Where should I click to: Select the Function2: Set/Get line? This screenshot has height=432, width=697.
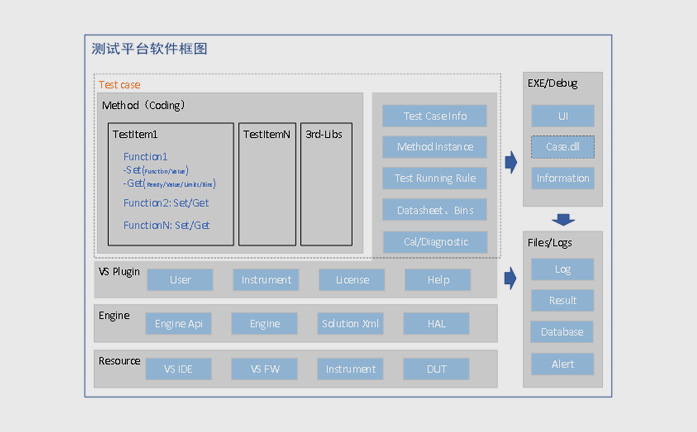pos(166,203)
